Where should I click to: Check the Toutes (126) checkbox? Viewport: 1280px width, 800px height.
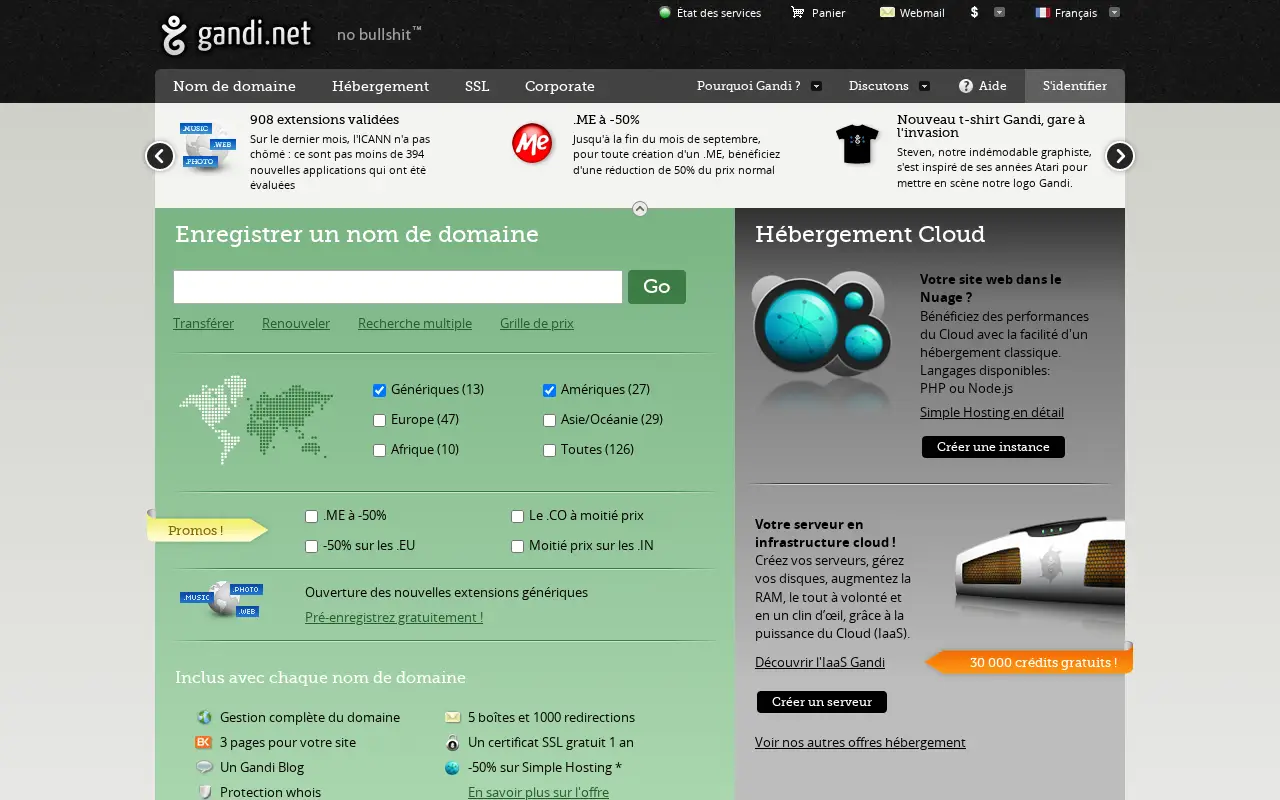549,450
